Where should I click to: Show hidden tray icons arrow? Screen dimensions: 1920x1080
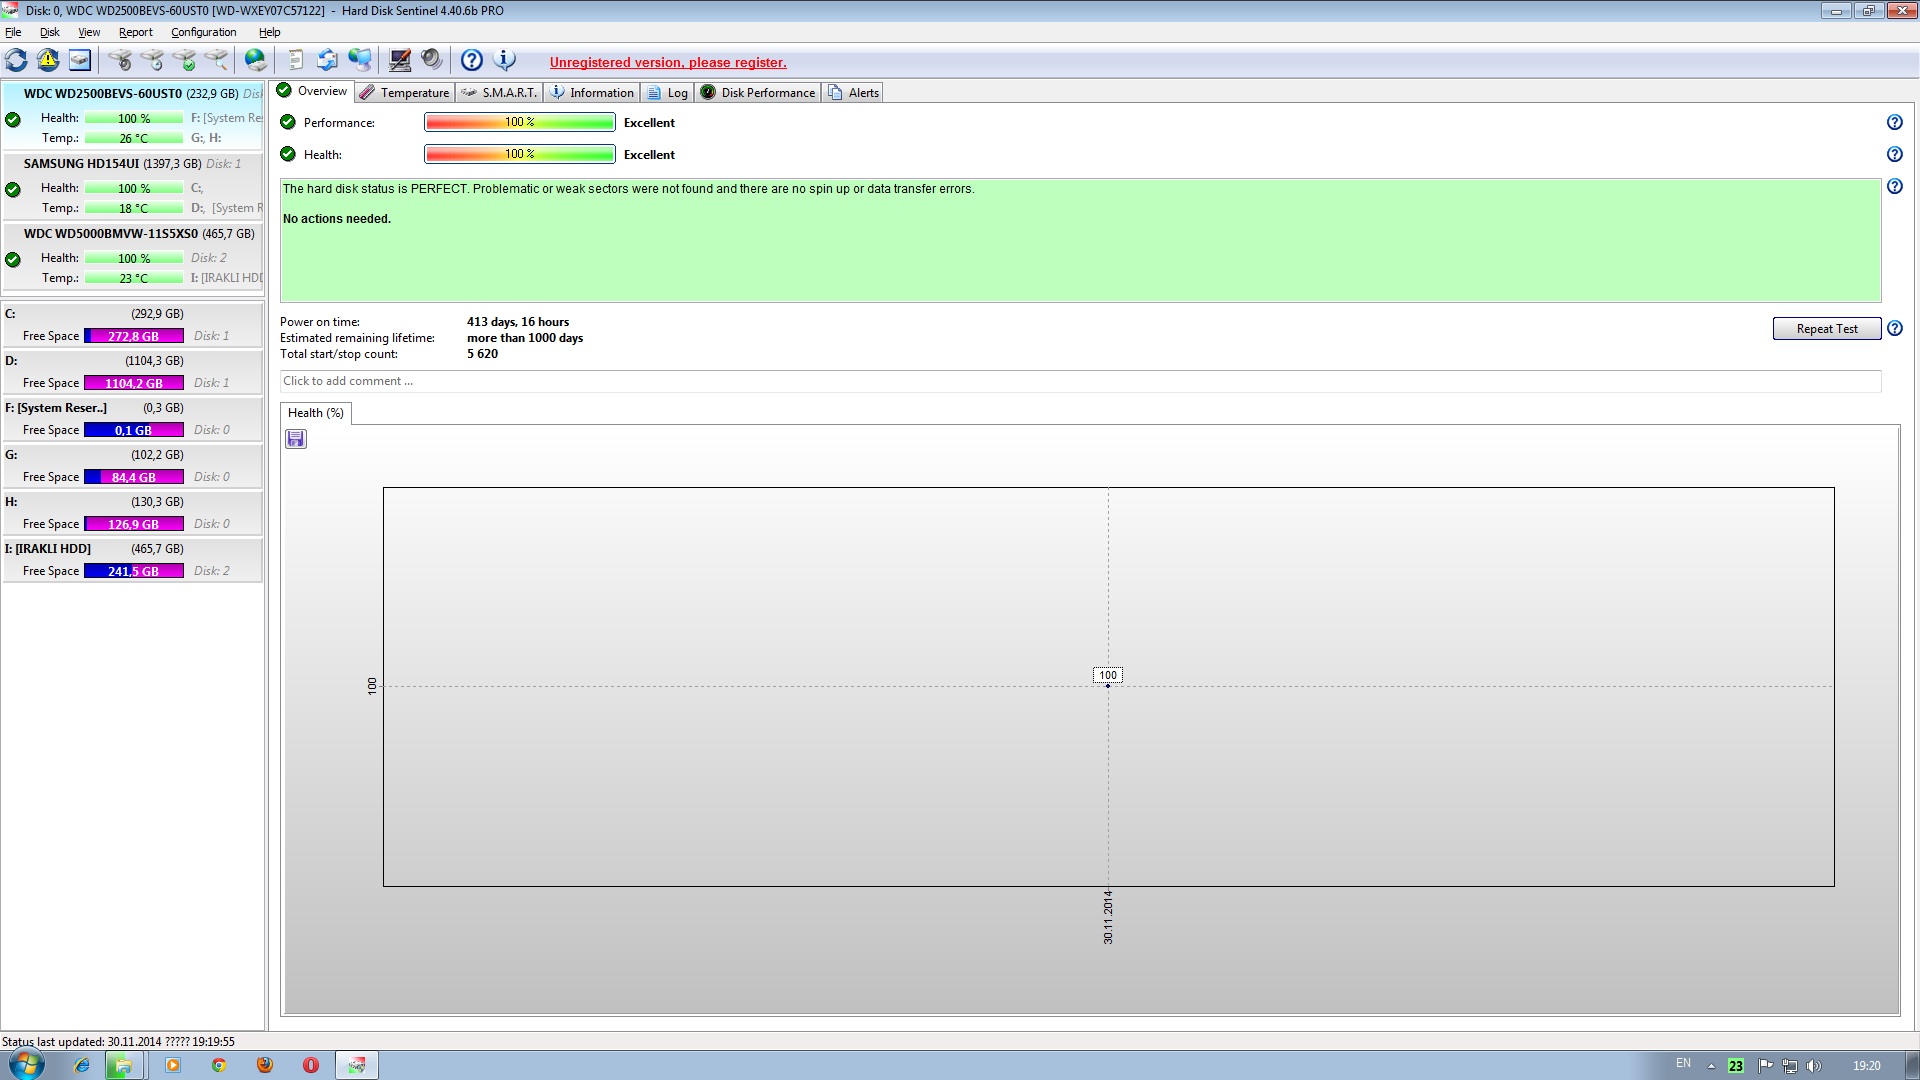1711,1066
